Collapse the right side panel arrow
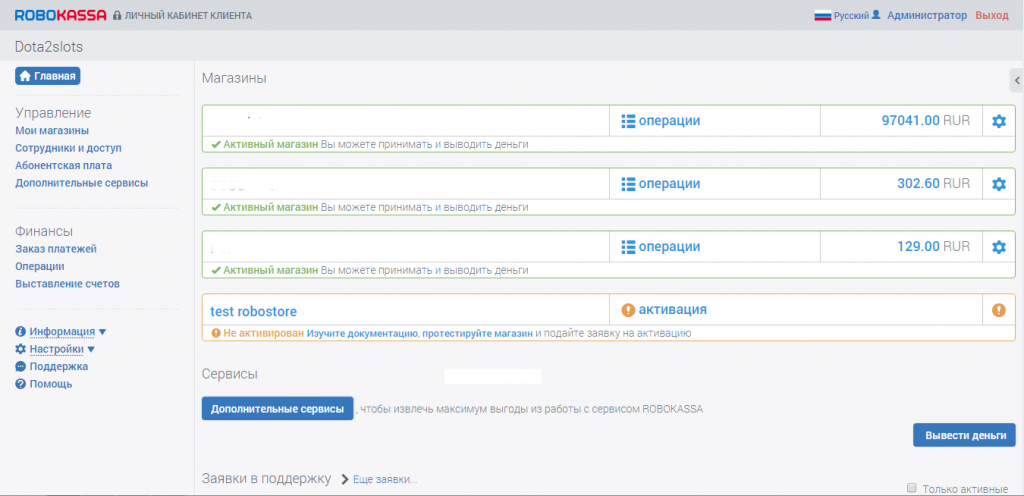1024x496 pixels. [1017, 81]
